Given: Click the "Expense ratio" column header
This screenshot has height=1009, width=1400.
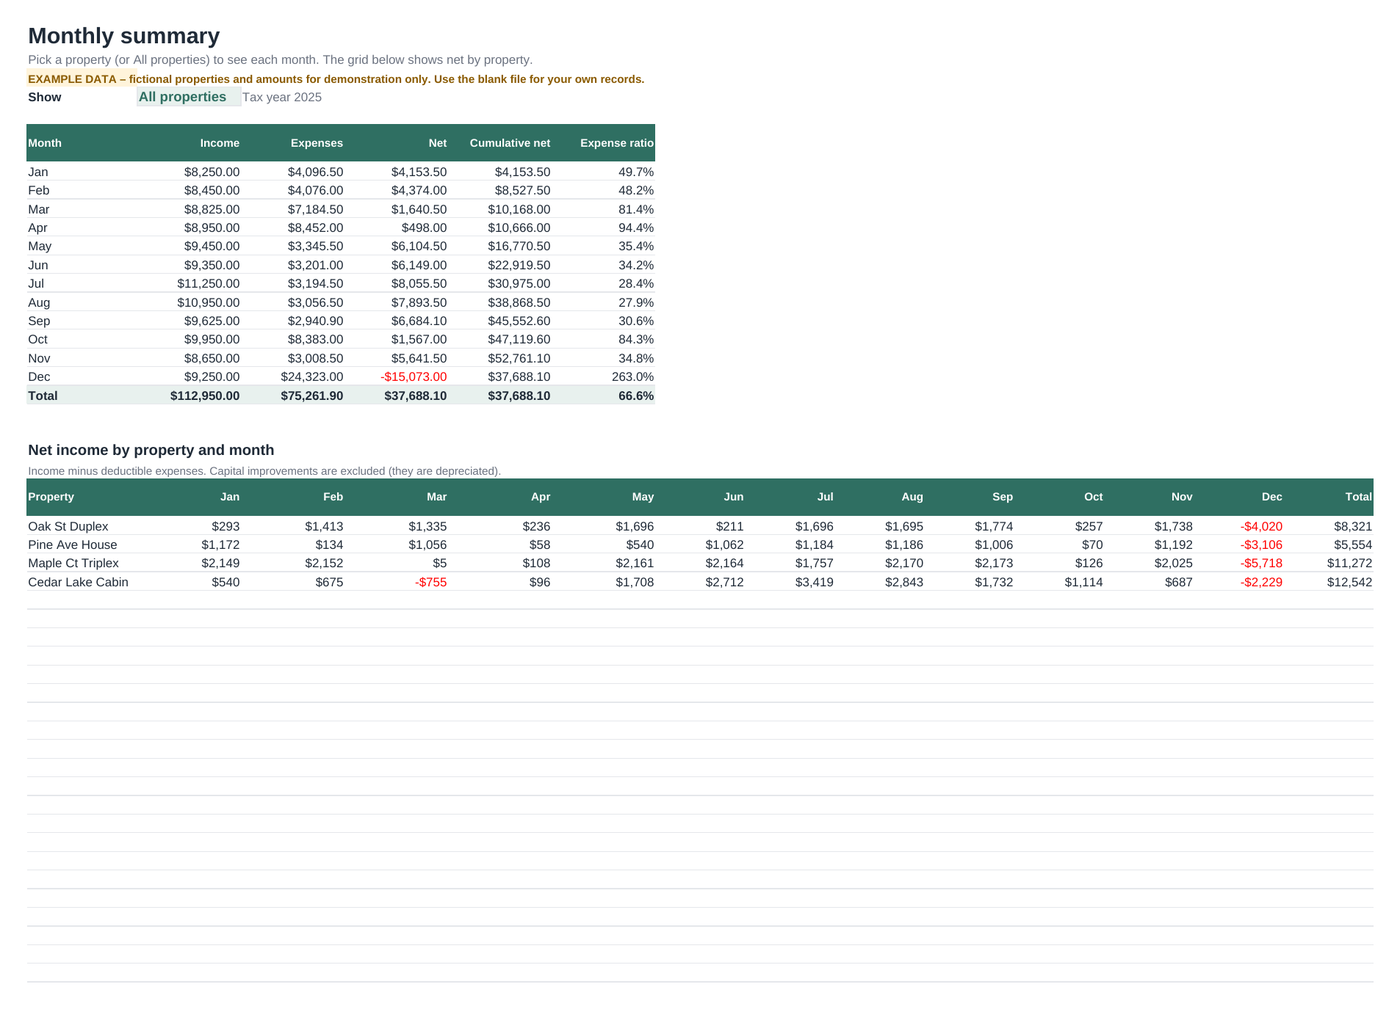Looking at the screenshot, I should (x=617, y=143).
